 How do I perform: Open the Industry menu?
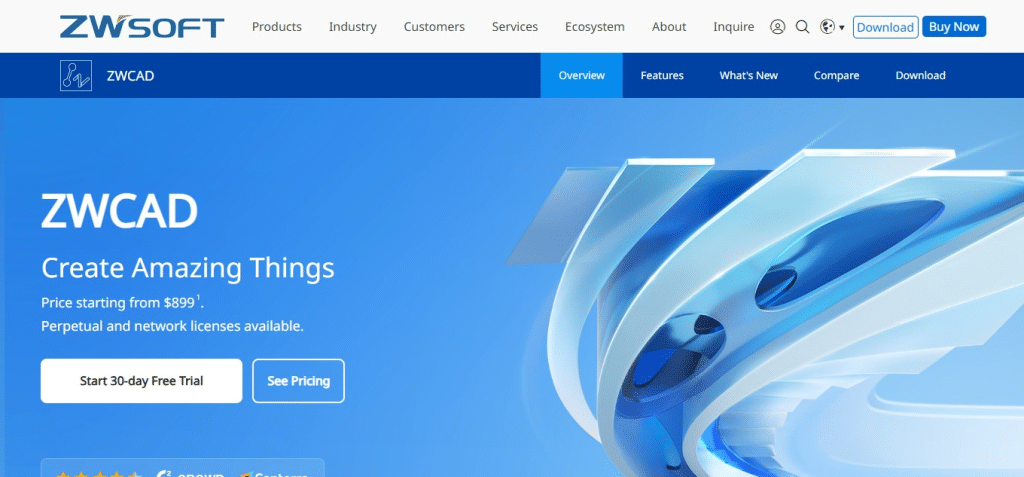(x=353, y=27)
